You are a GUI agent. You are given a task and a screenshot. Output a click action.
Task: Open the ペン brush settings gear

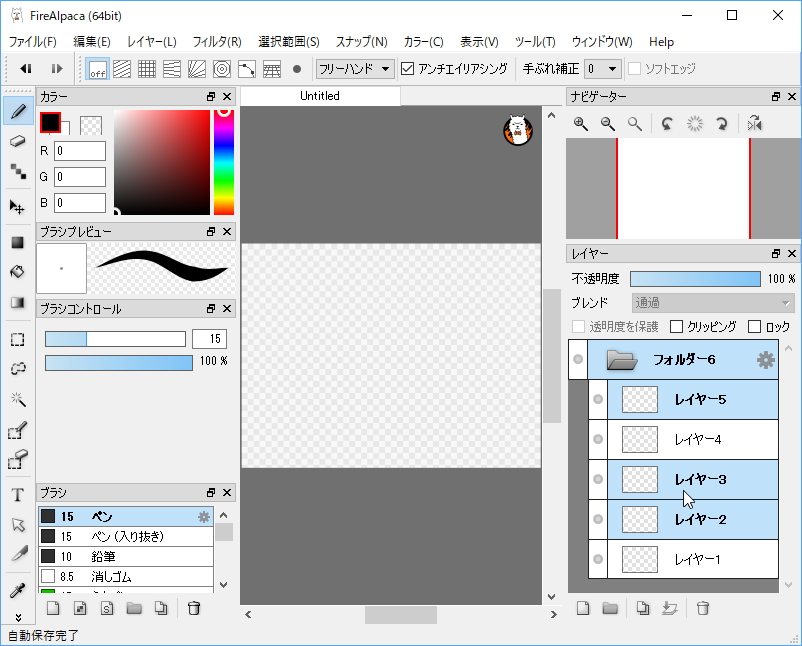pyautogui.click(x=204, y=517)
